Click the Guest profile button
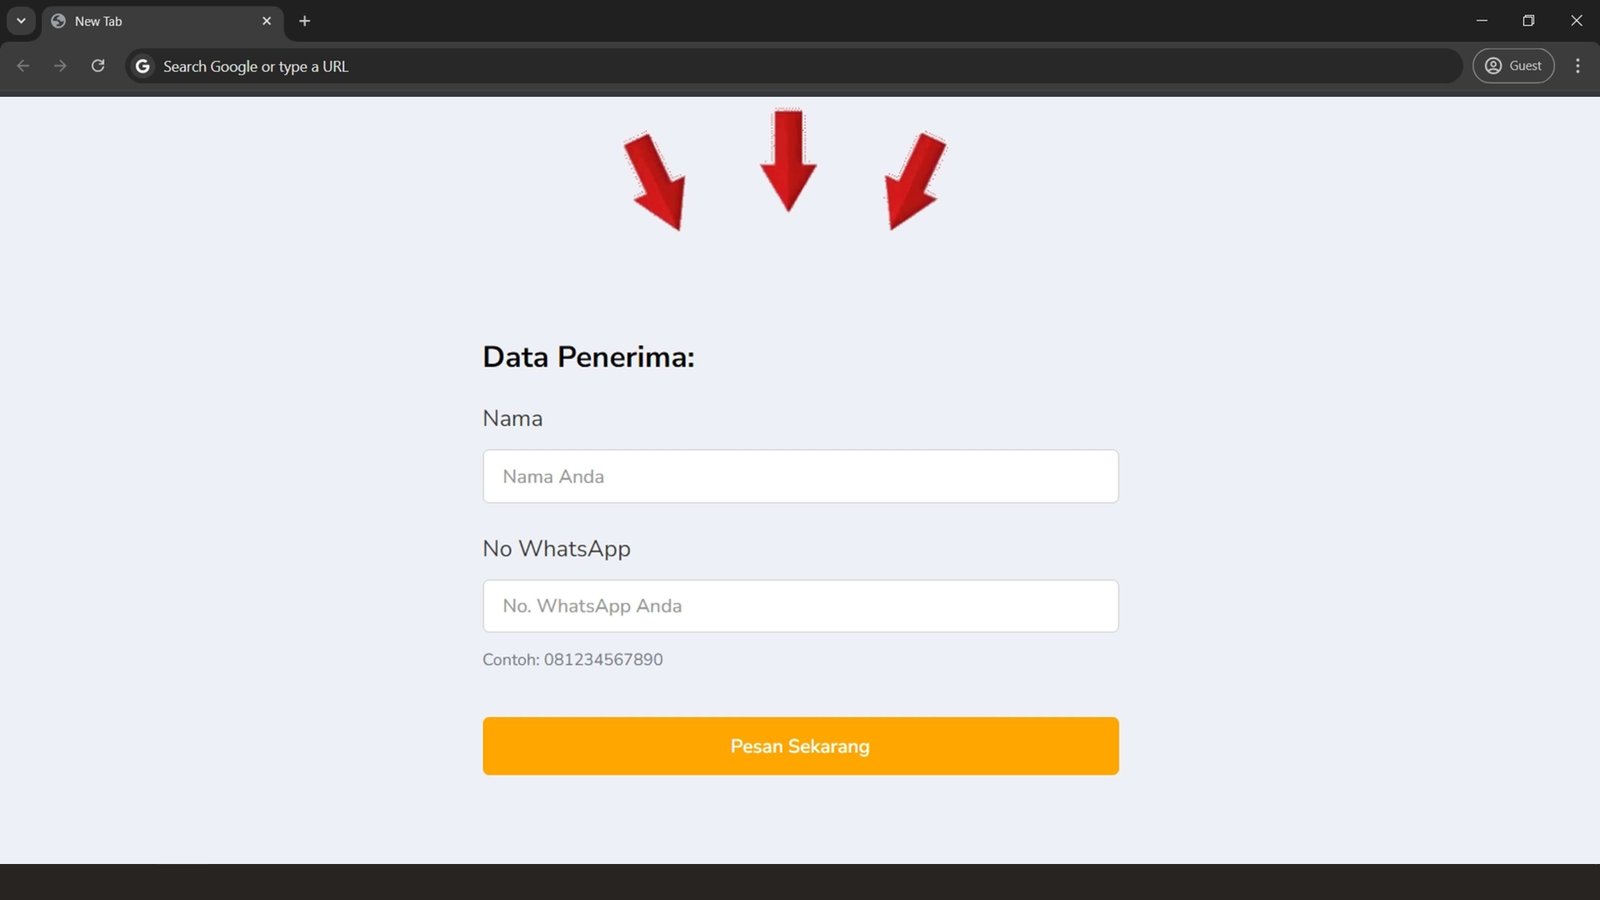1600x900 pixels. click(1513, 66)
